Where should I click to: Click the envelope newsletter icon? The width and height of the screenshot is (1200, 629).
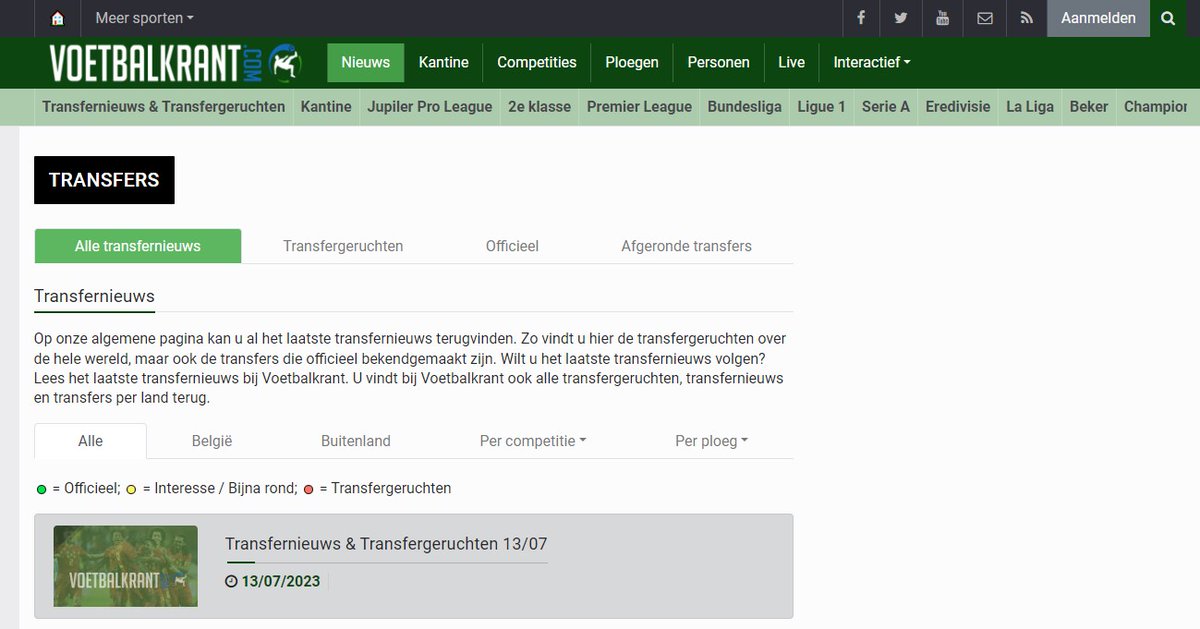[985, 18]
